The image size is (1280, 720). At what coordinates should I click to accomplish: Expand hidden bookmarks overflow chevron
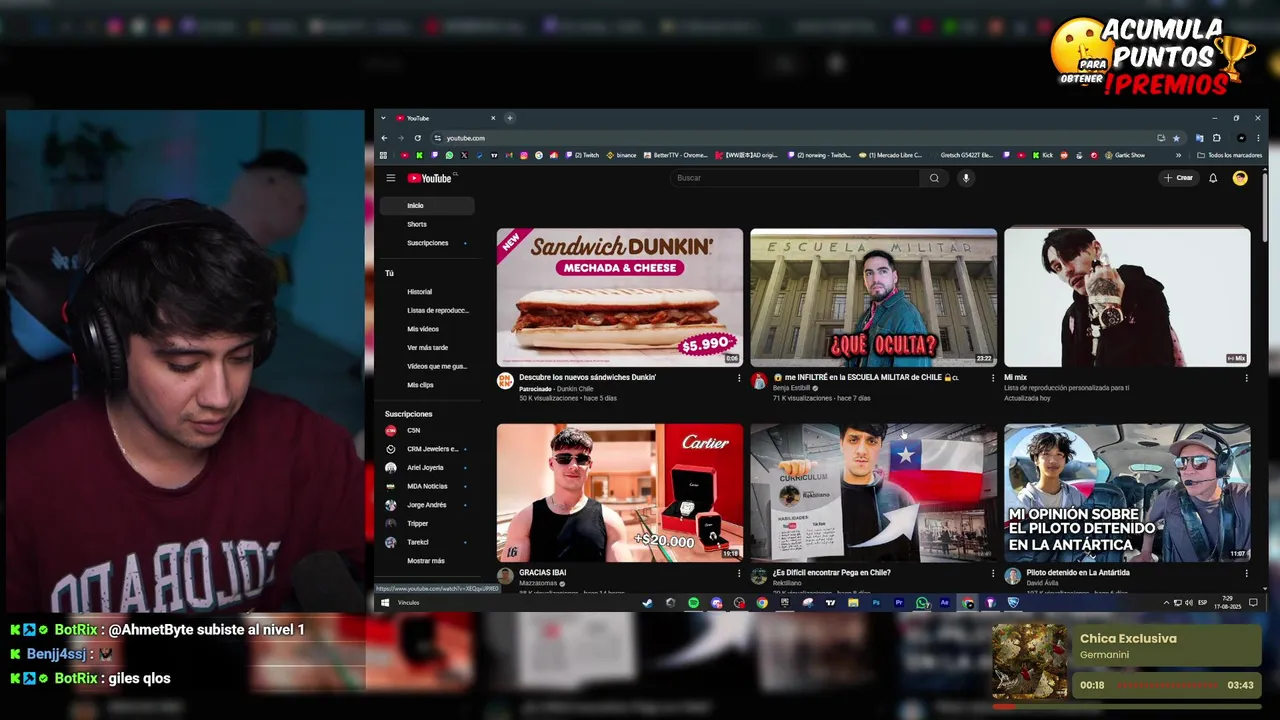pyautogui.click(x=1178, y=155)
